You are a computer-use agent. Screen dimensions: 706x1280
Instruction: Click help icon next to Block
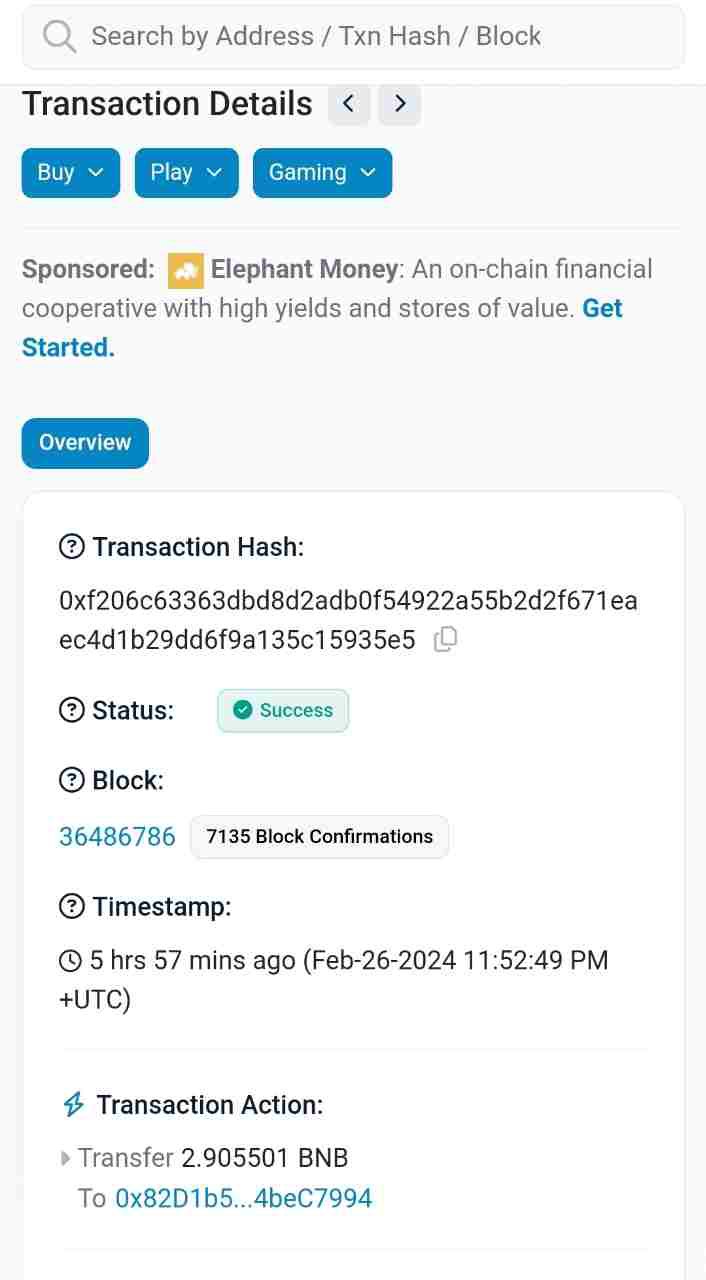72,780
